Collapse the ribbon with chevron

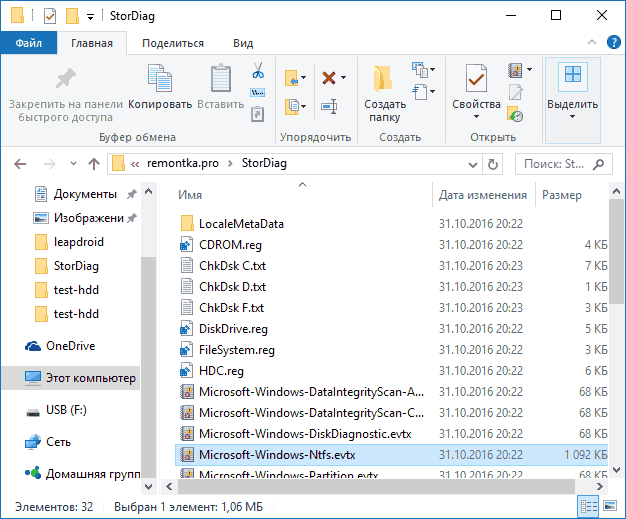592,42
